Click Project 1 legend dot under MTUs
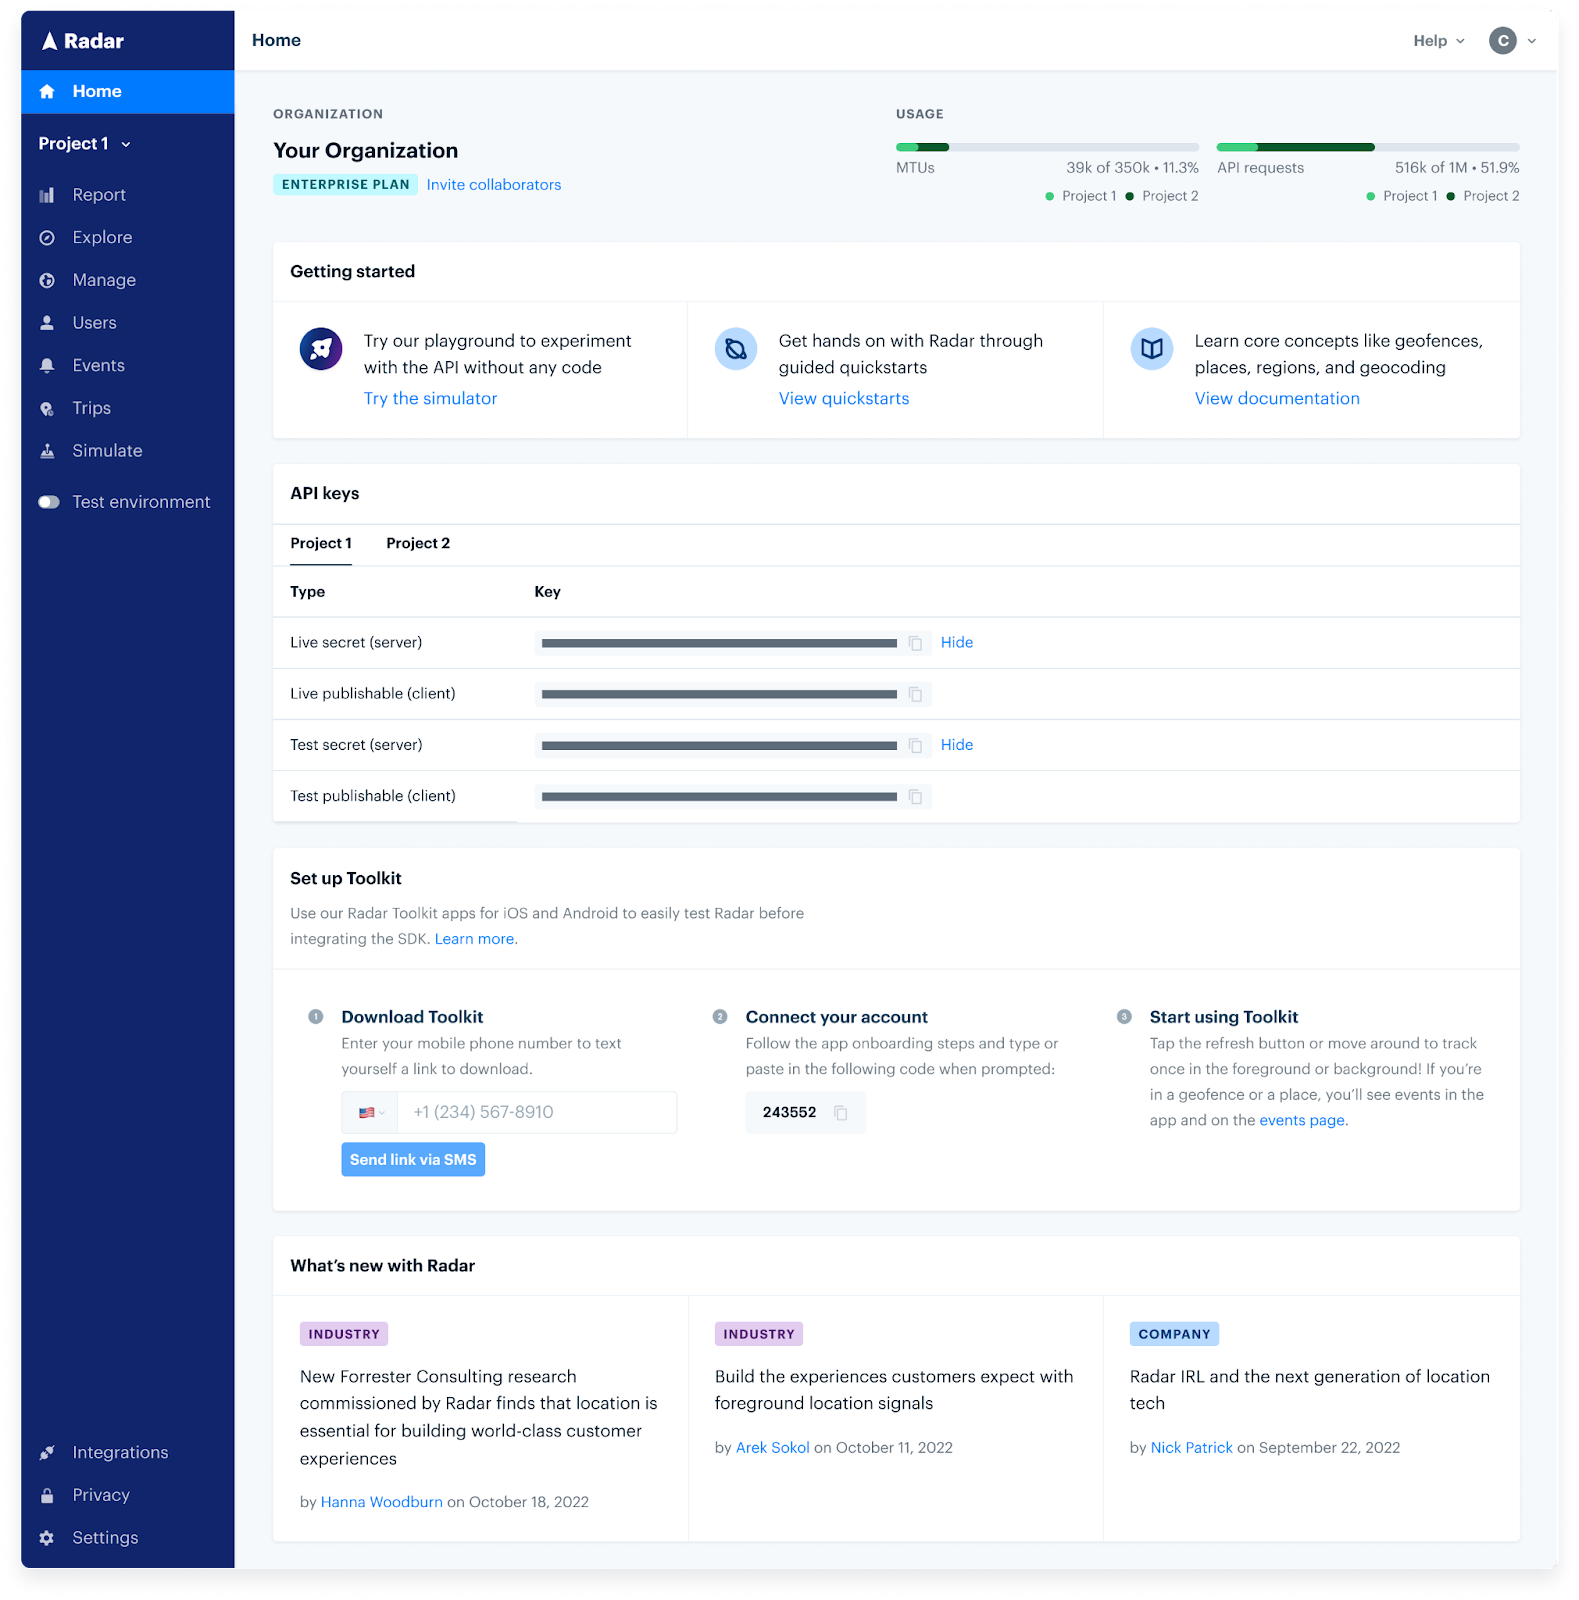The image size is (1579, 1600). pyautogui.click(x=1049, y=197)
